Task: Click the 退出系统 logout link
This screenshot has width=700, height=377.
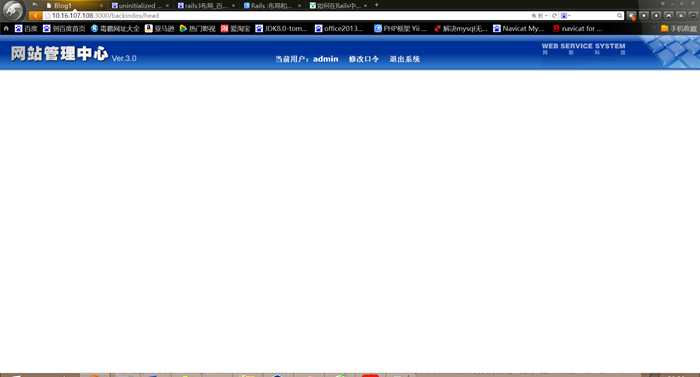Action: coord(404,59)
